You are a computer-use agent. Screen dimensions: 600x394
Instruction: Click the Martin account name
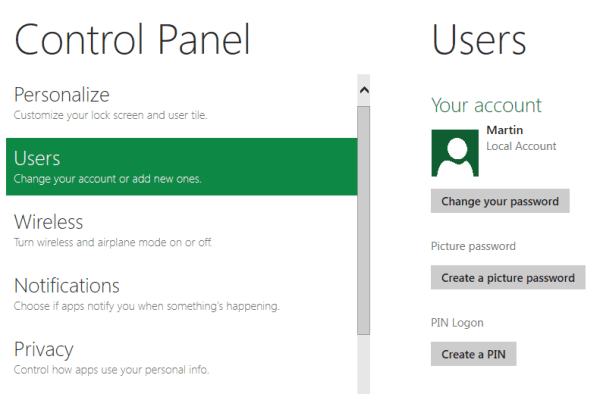click(x=504, y=130)
